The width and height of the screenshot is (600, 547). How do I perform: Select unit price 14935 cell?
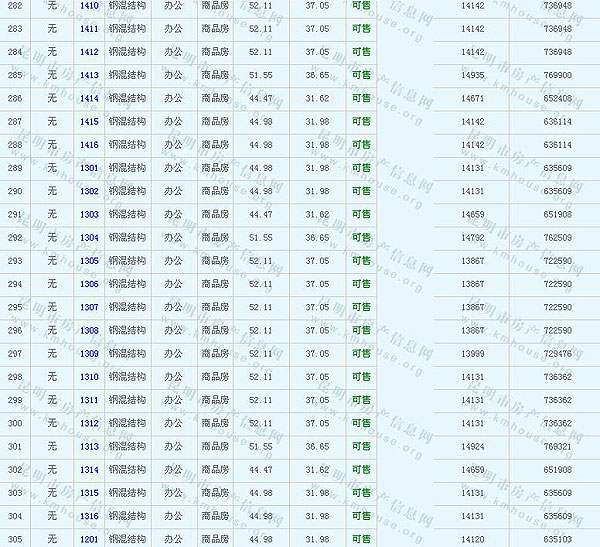coord(473,75)
